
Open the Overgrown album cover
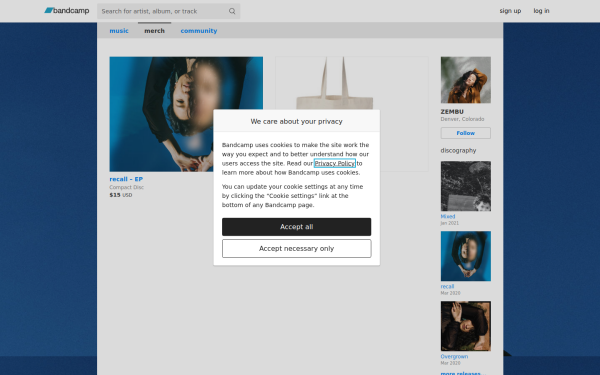466,326
